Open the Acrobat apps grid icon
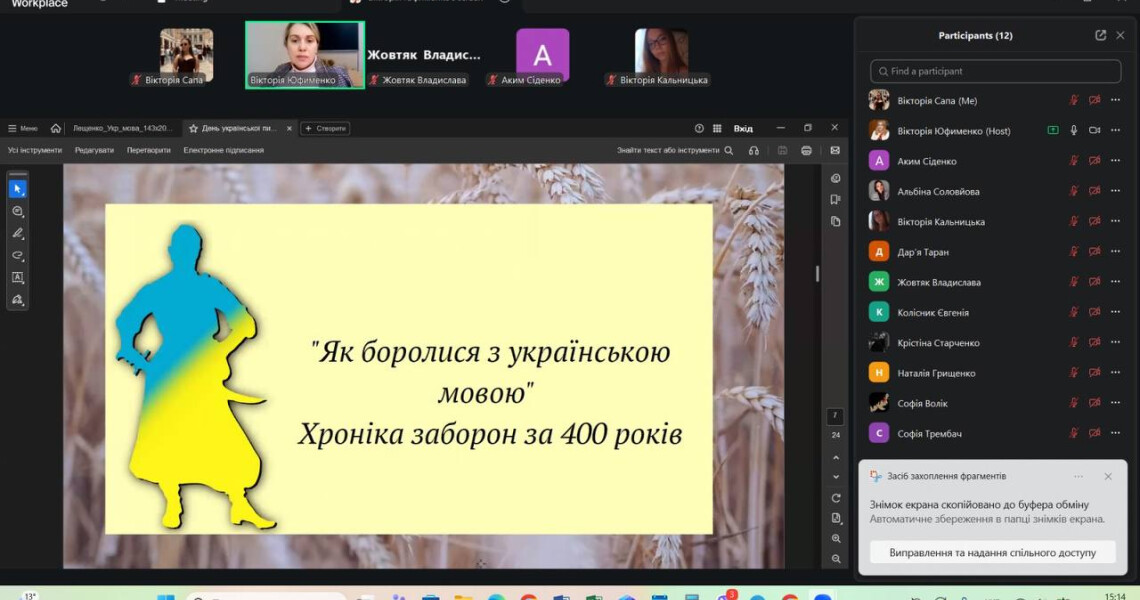This screenshot has width=1140, height=600. pos(718,128)
